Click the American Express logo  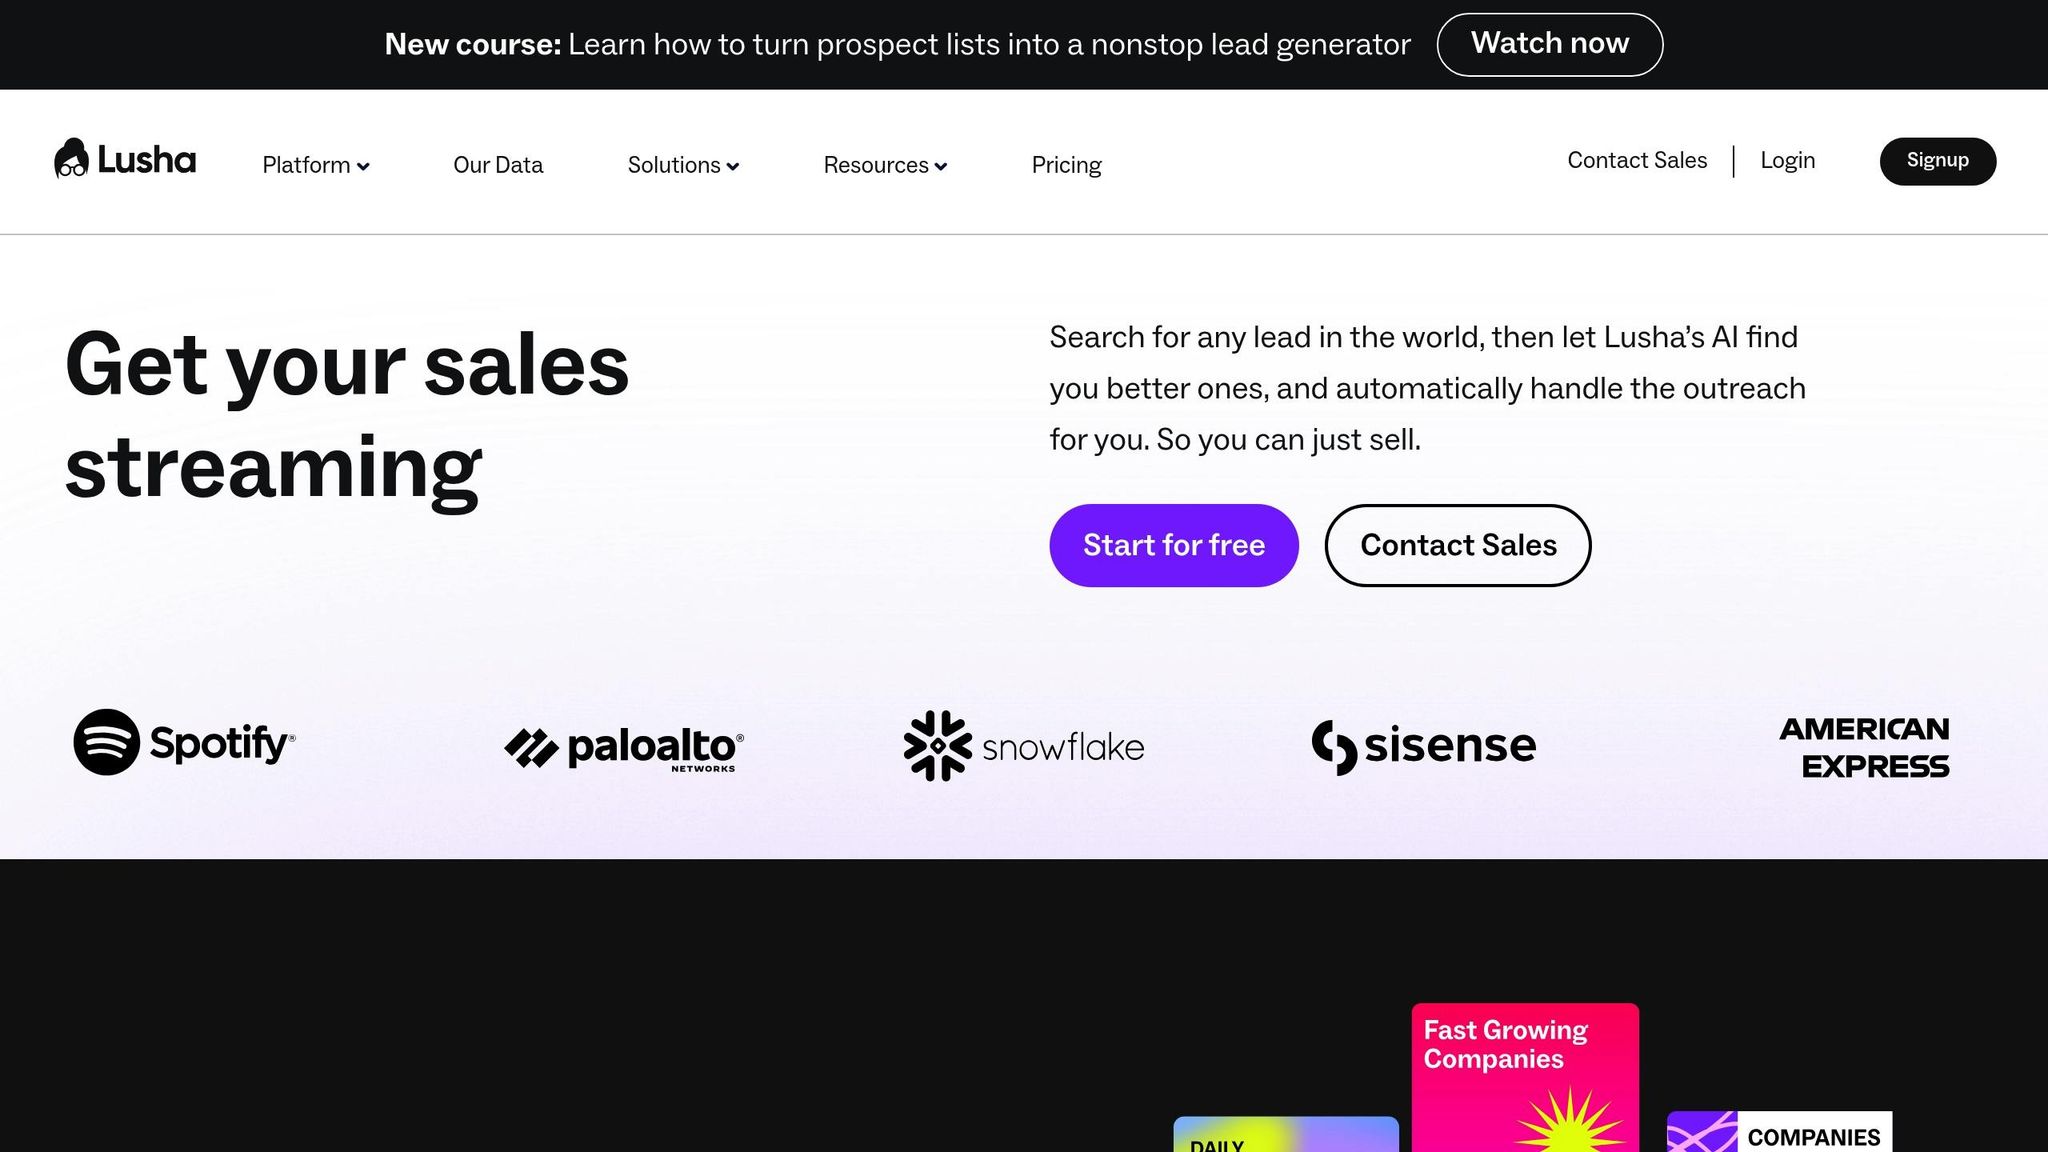click(x=1864, y=747)
